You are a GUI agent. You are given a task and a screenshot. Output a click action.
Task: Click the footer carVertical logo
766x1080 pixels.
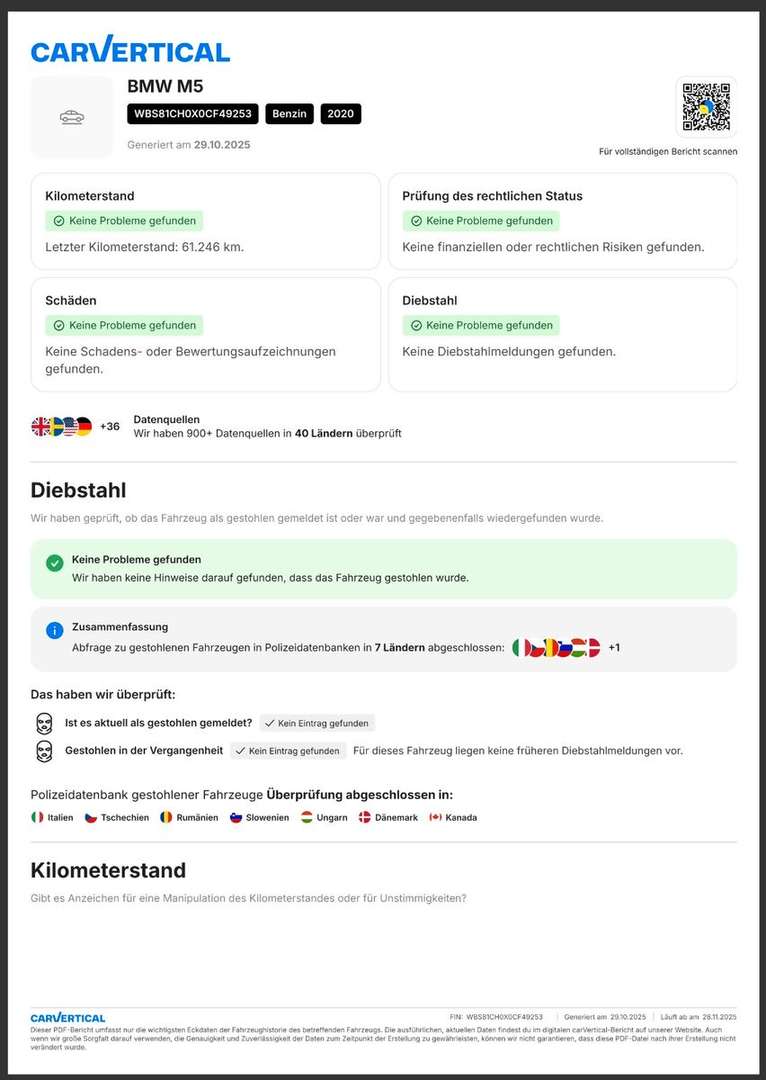[68, 1017]
